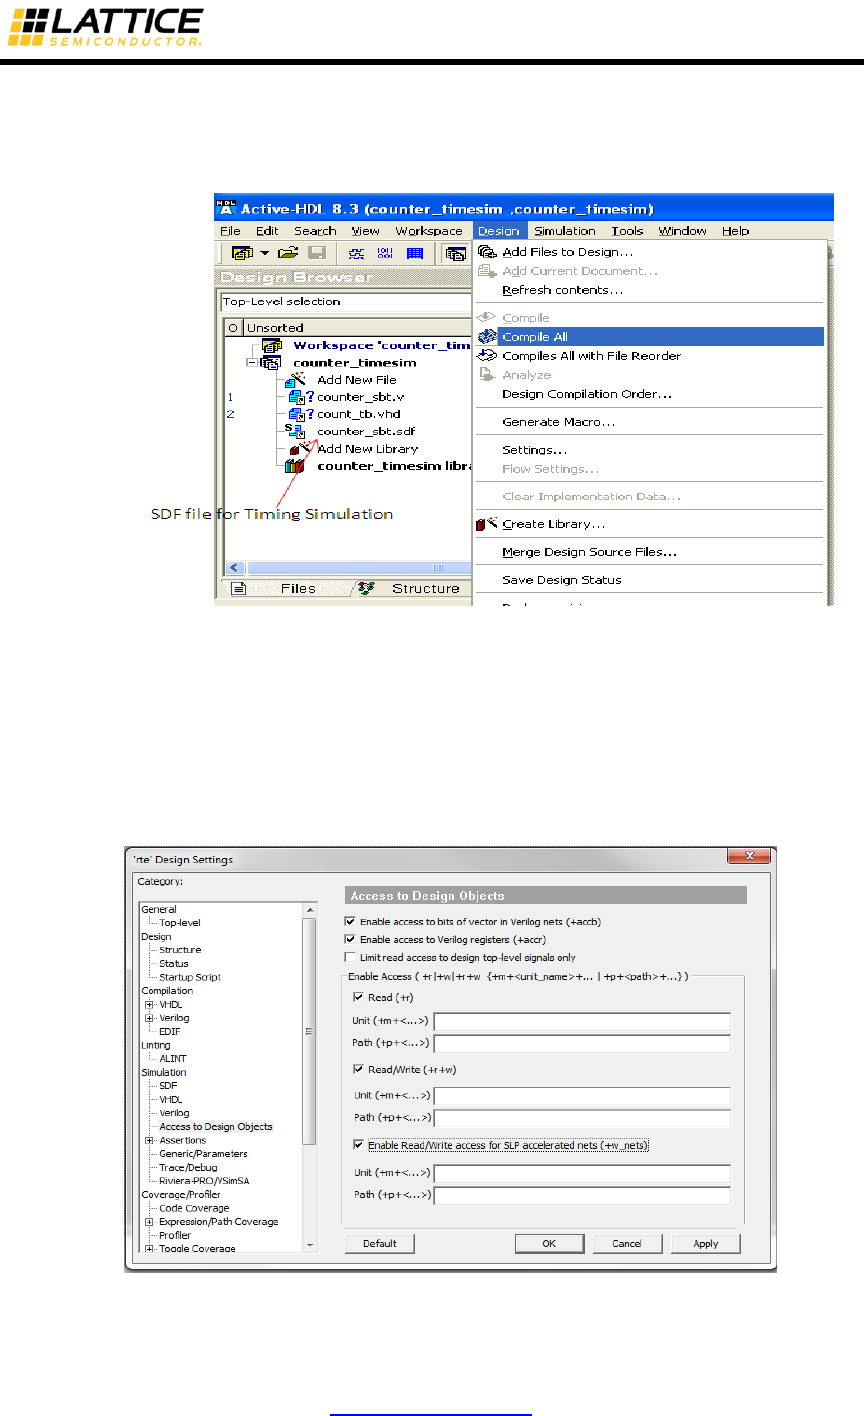Uncheck the Read/Write (+r+w) checkbox

359,1069
